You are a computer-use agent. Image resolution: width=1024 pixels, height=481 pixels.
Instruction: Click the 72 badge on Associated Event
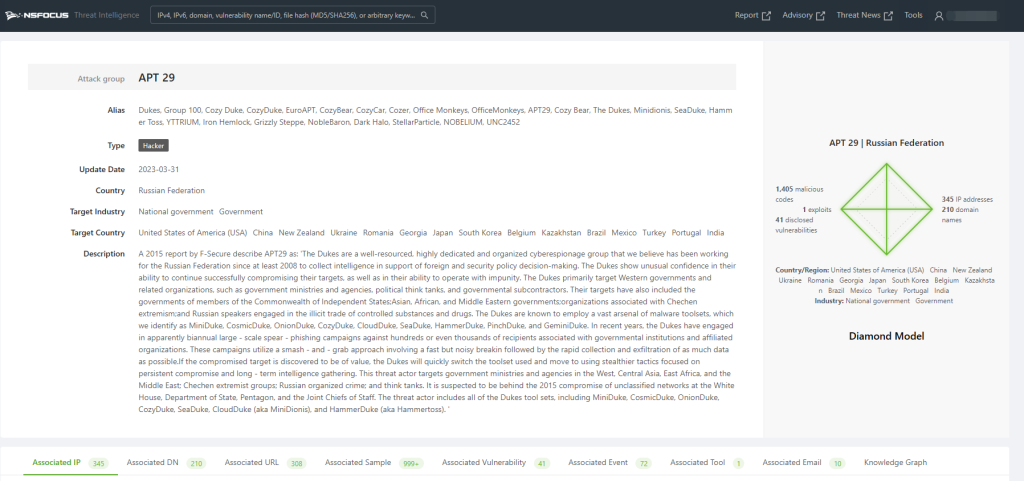click(643, 463)
